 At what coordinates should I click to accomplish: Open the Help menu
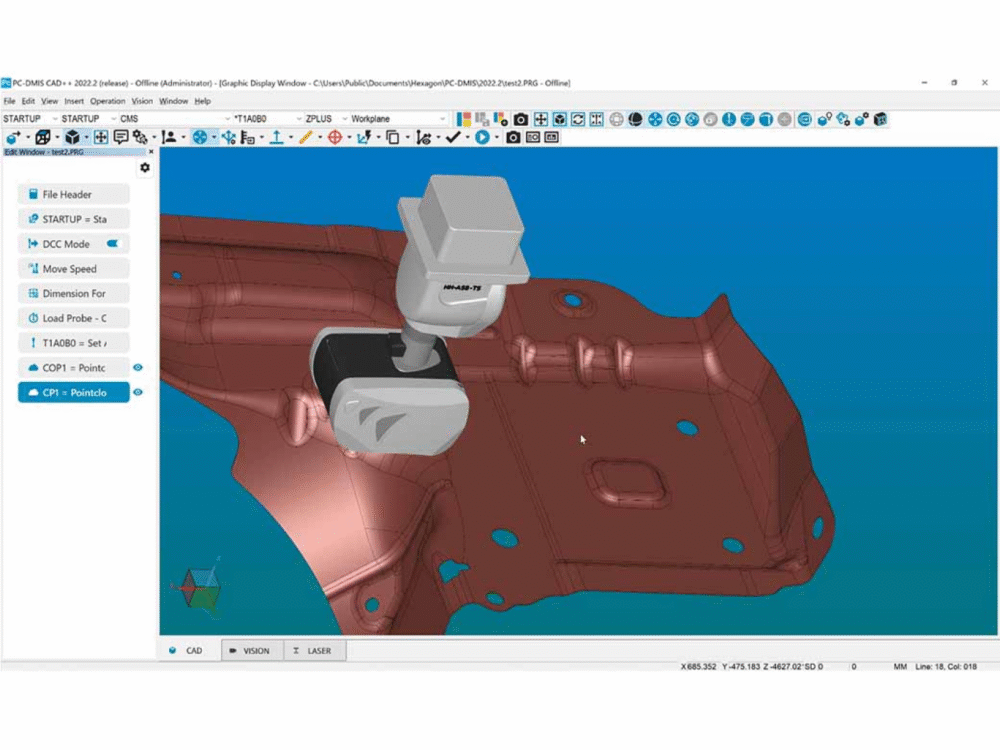pyautogui.click(x=203, y=101)
